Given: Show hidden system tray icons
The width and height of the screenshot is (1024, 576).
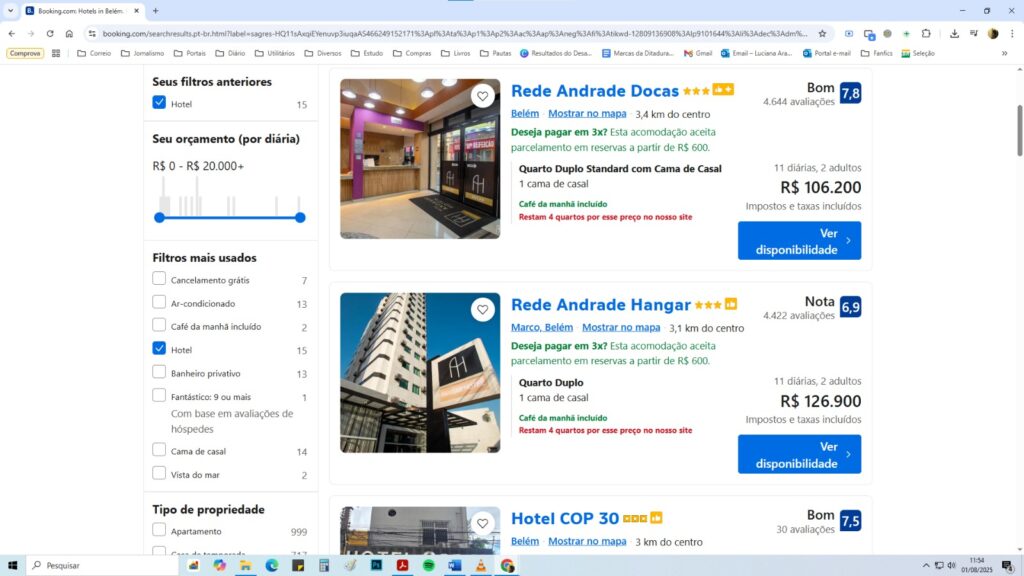Looking at the screenshot, I should pos(925,566).
